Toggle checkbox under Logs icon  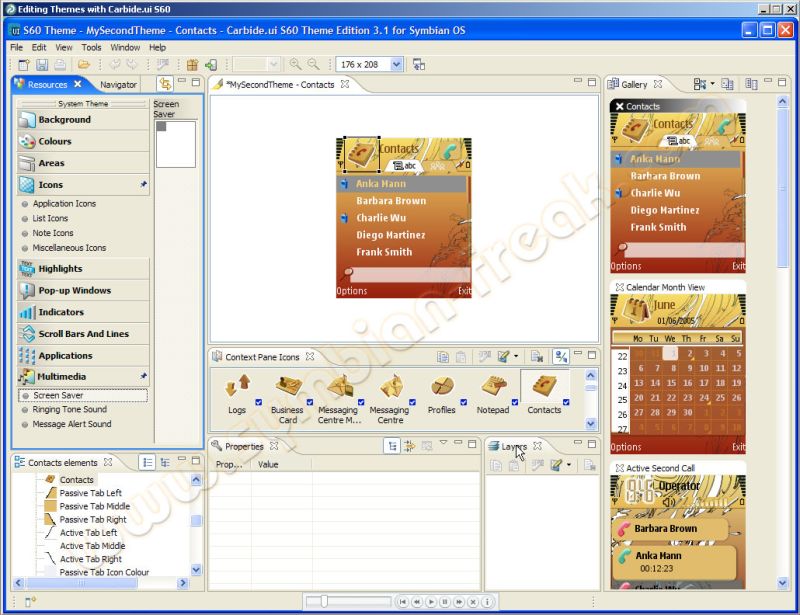(259, 402)
